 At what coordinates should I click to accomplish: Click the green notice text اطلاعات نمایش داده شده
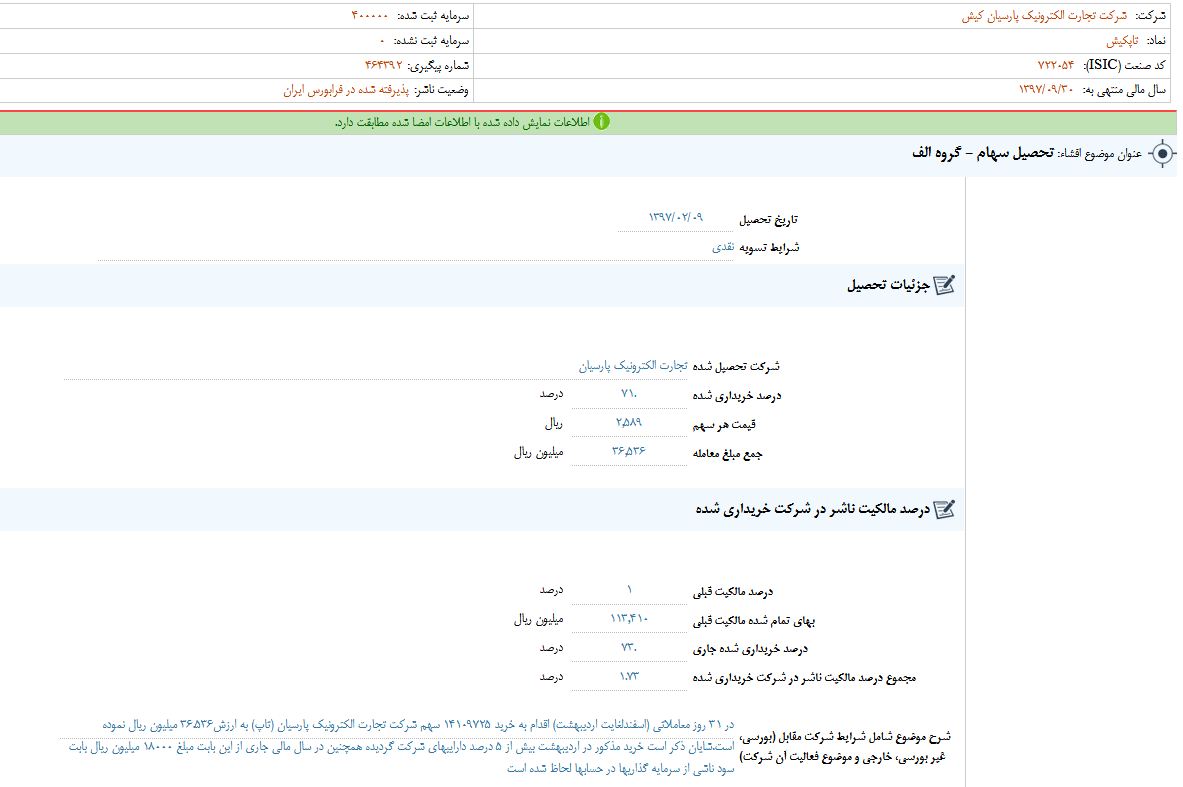(x=463, y=122)
